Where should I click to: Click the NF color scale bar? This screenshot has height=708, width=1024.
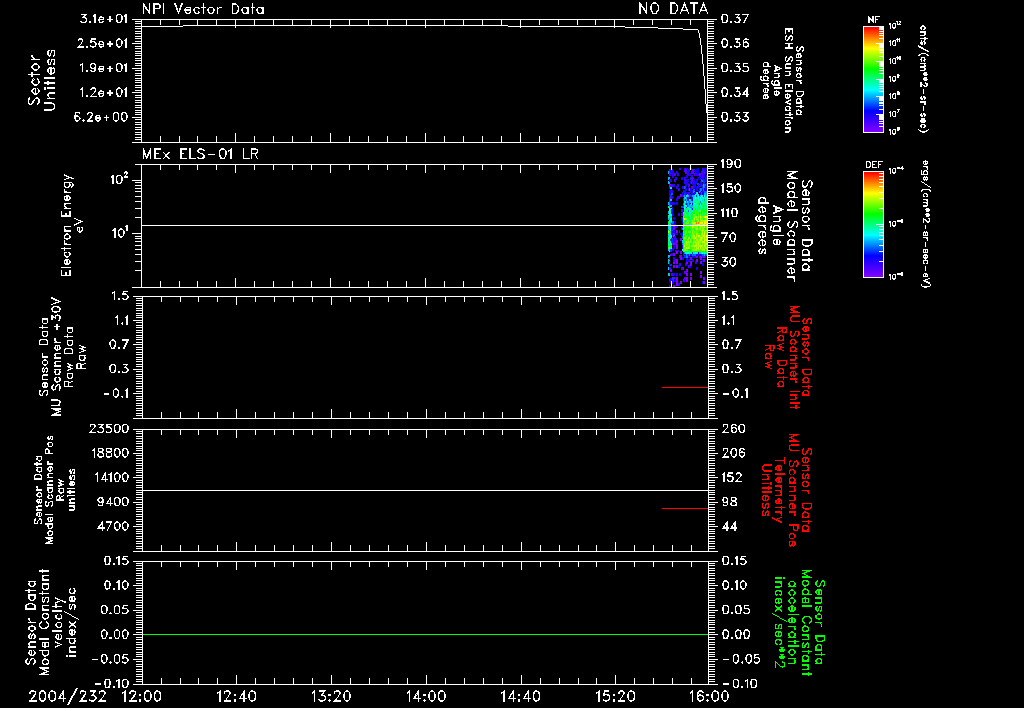pos(873,79)
